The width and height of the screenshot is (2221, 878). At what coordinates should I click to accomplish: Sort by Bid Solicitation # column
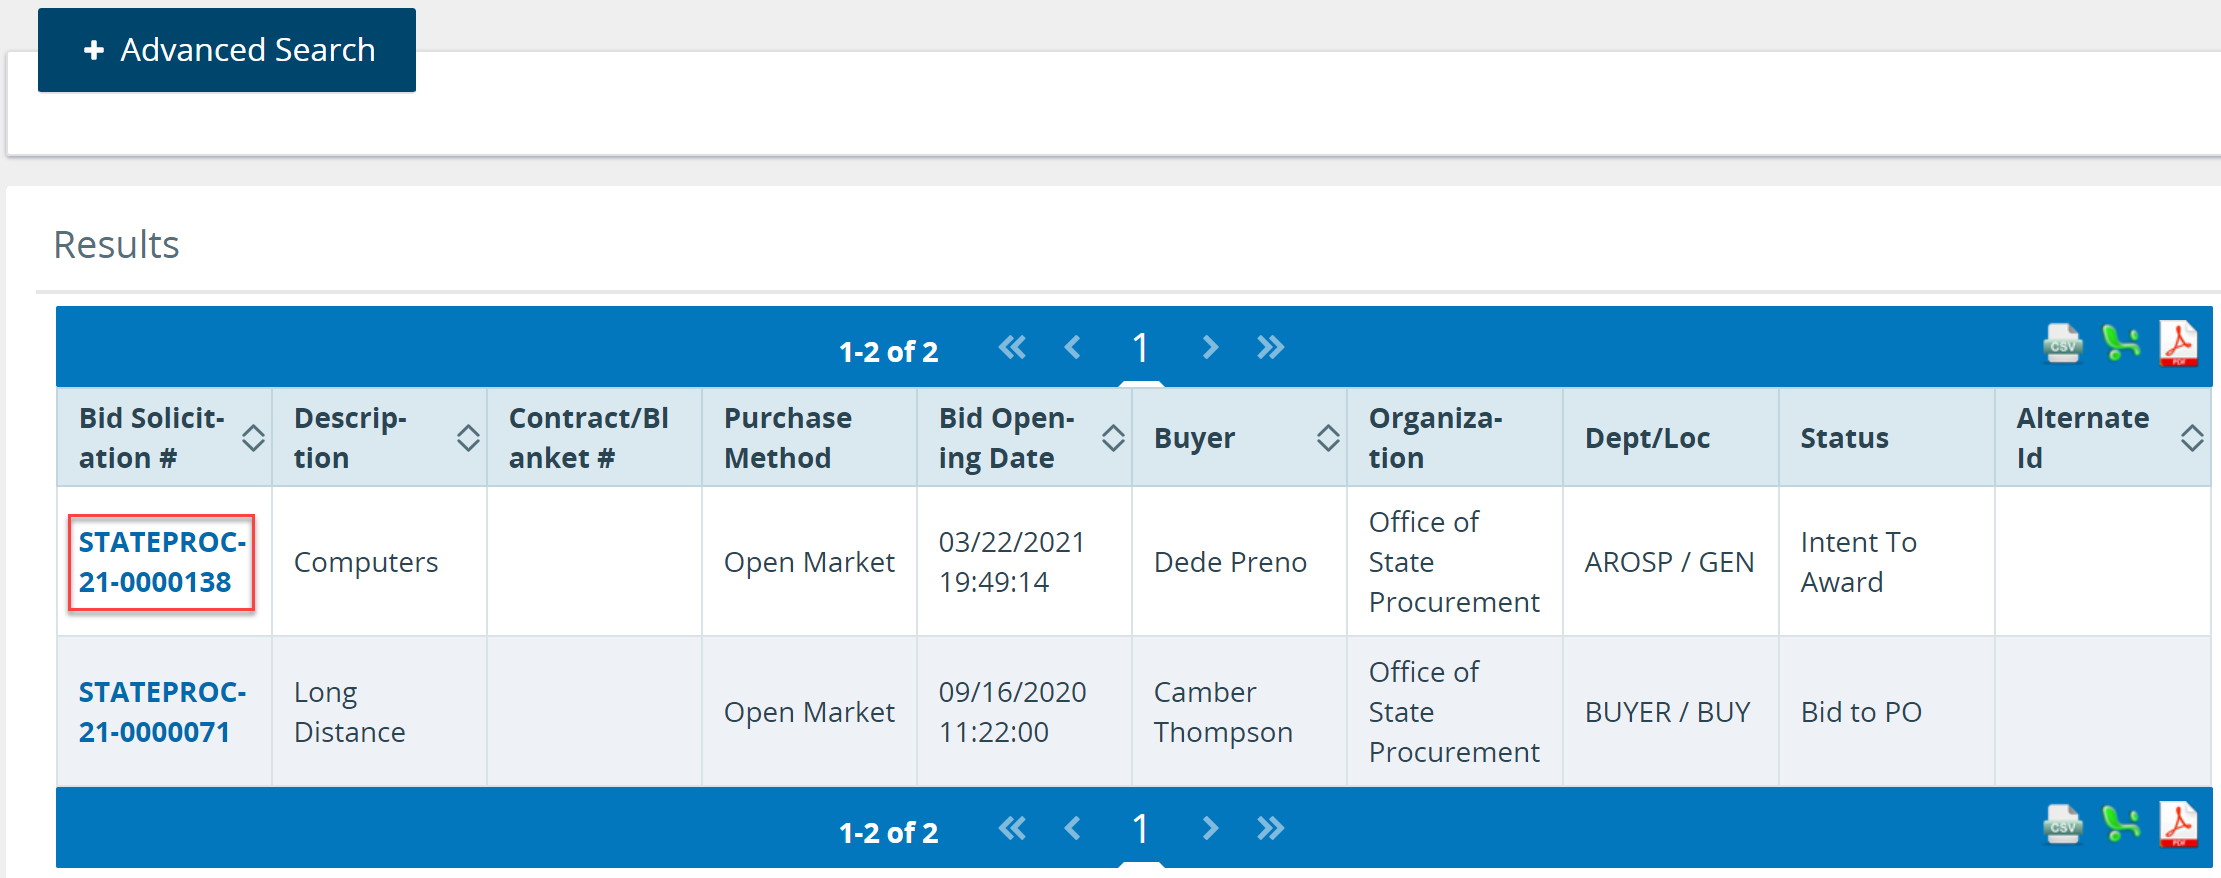[x=253, y=438]
